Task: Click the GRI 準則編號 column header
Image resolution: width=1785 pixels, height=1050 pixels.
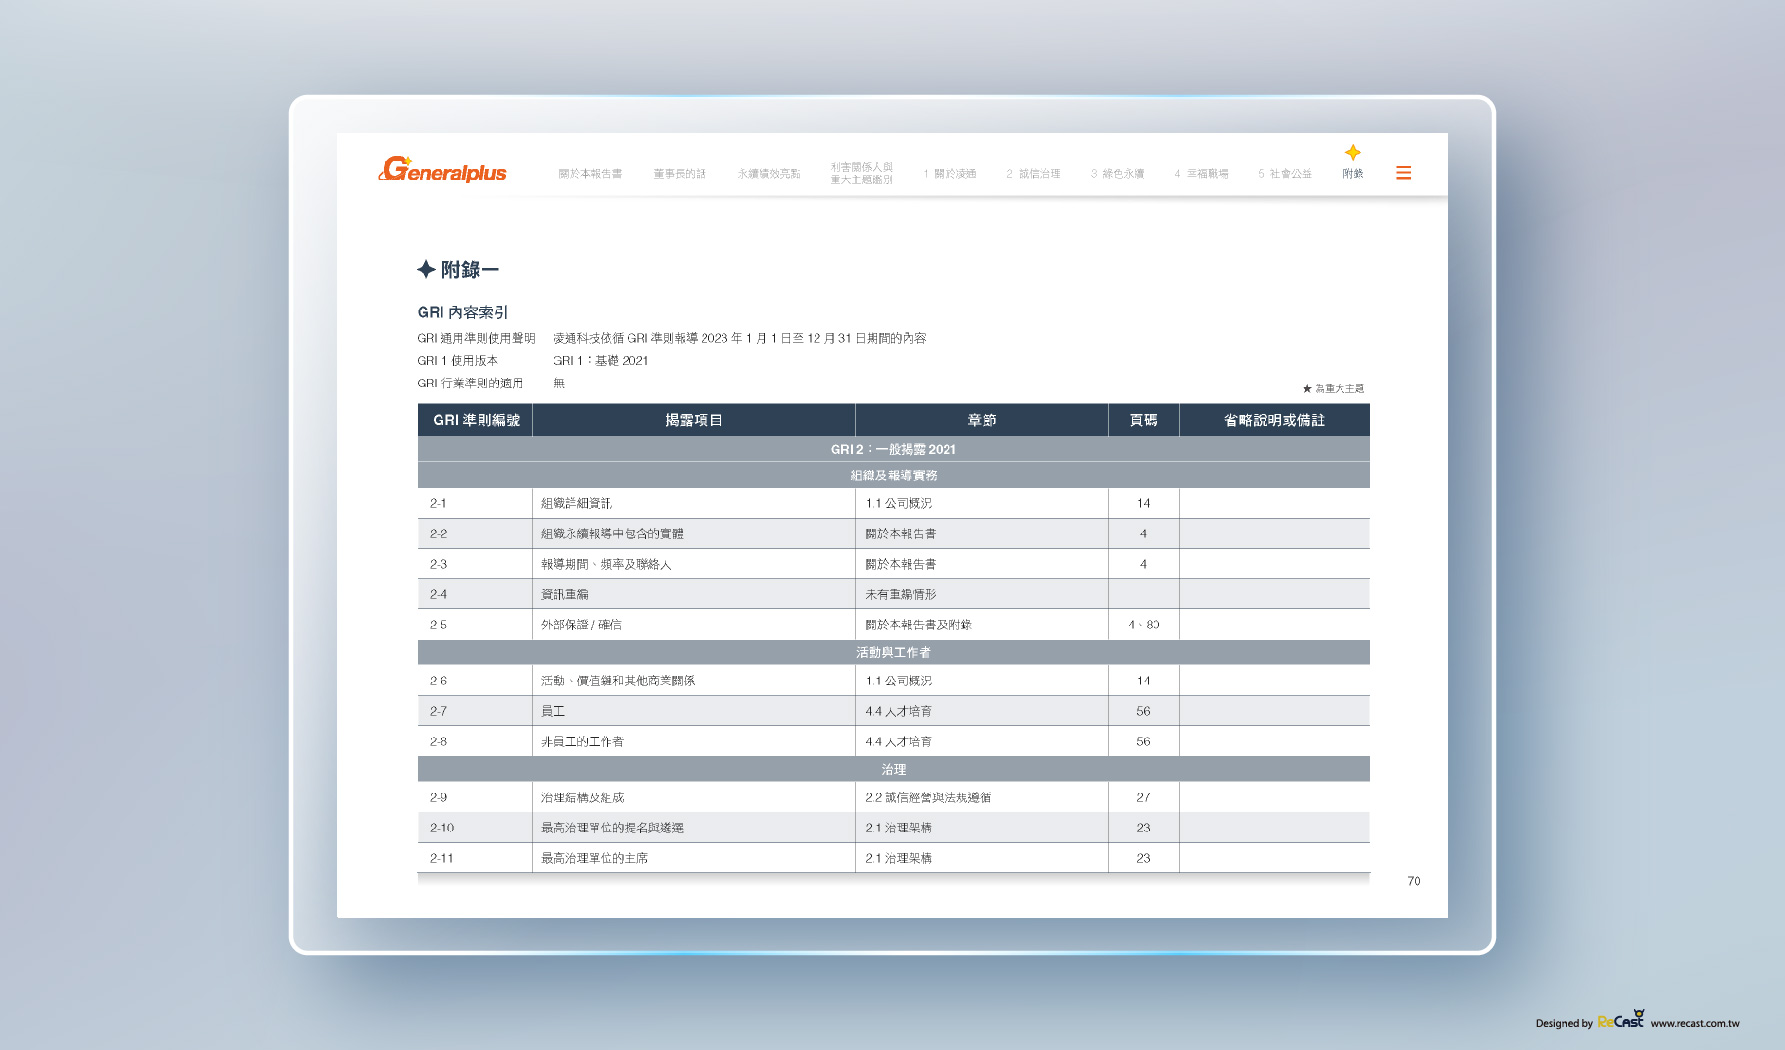Action: pyautogui.click(x=476, y=420)
